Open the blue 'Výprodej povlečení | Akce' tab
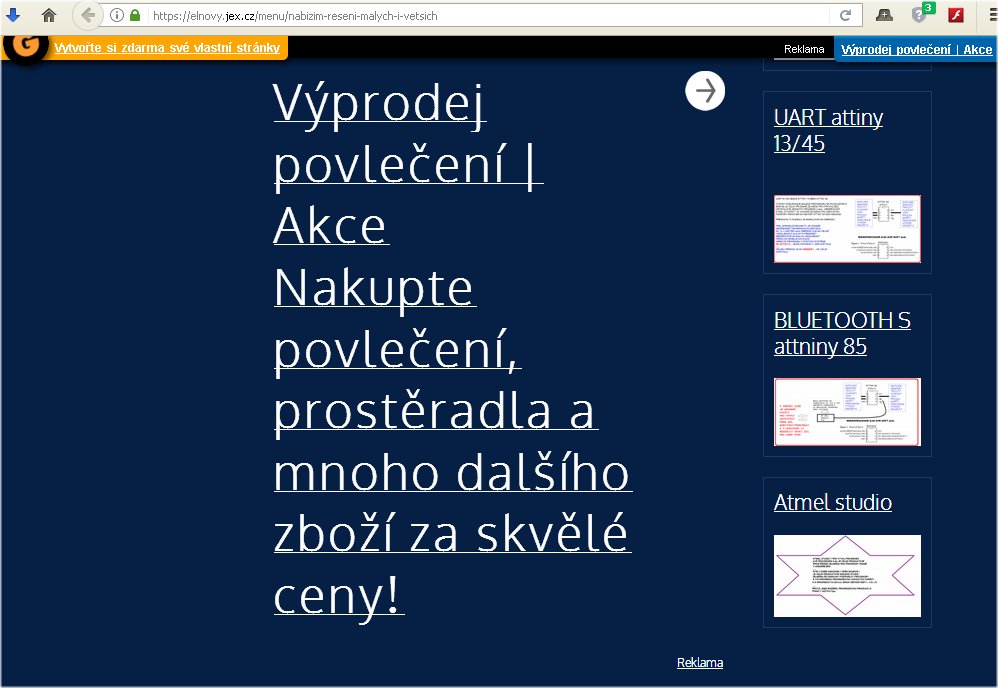 pyautogui.click(x=916, y=49)
